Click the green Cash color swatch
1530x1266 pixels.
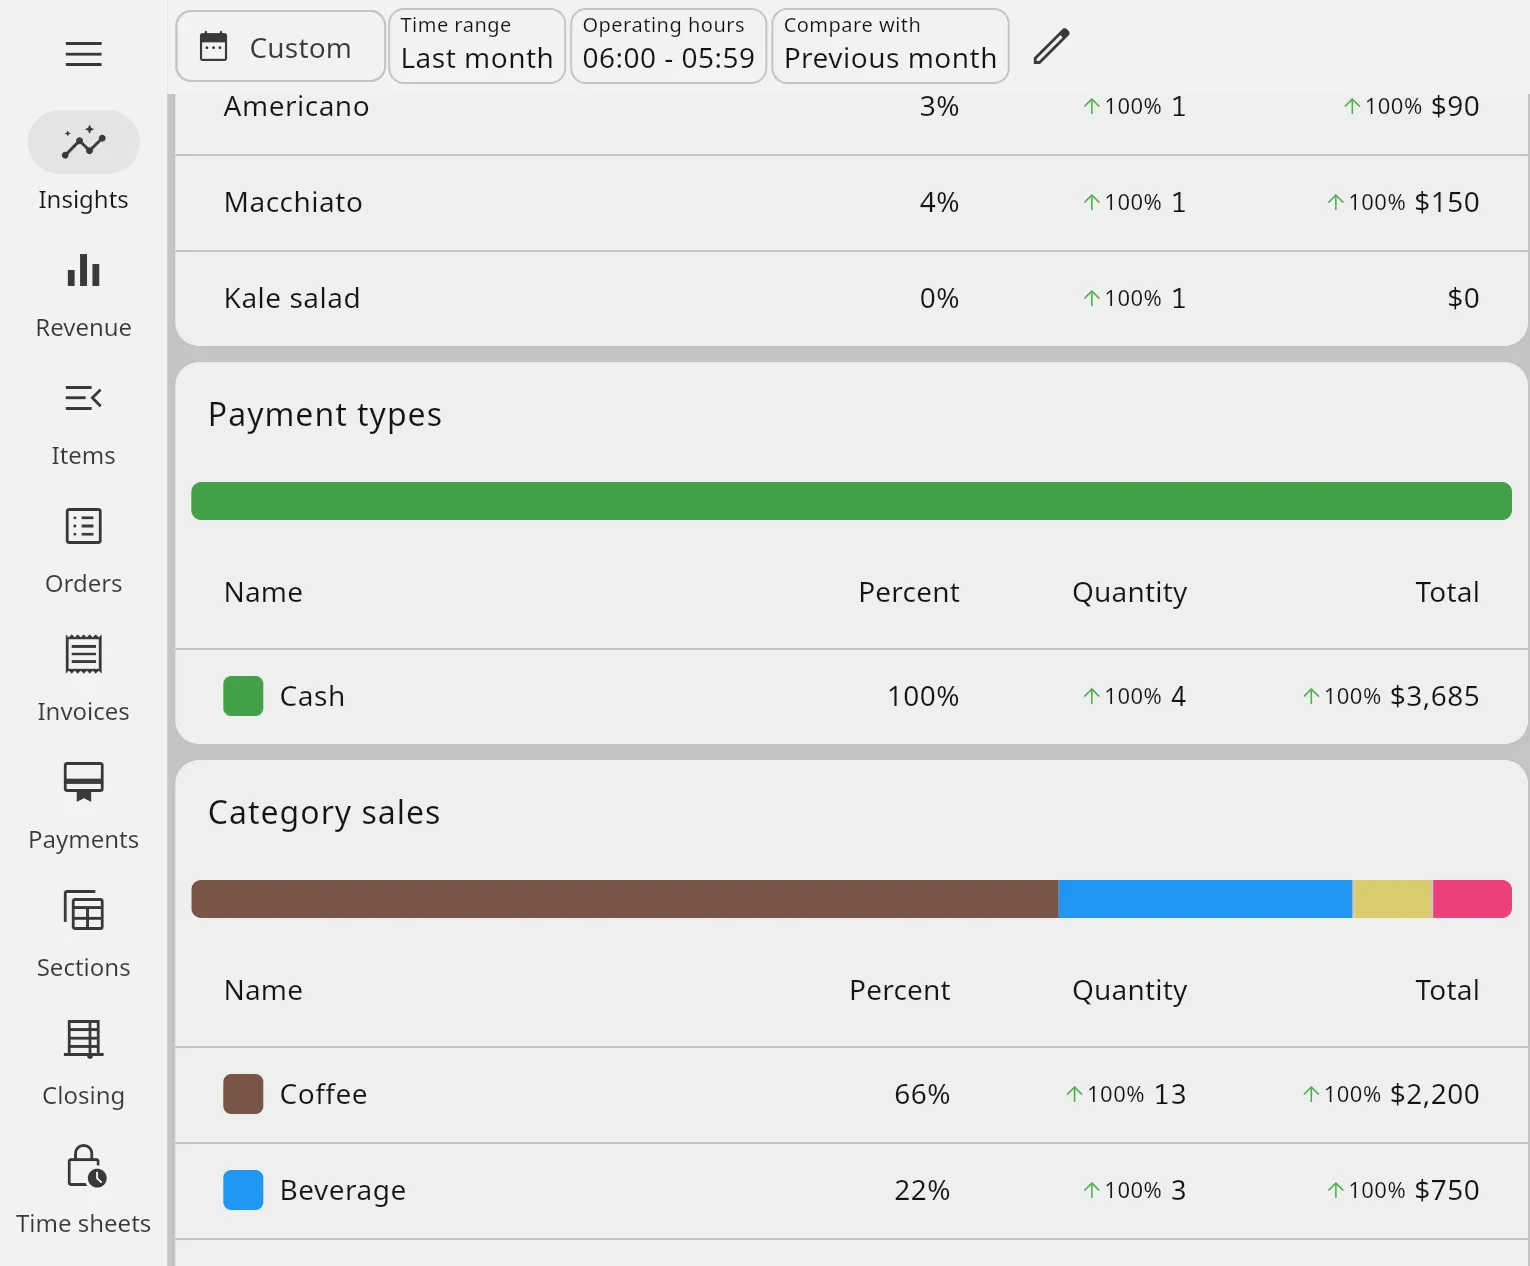pos(243,696)
